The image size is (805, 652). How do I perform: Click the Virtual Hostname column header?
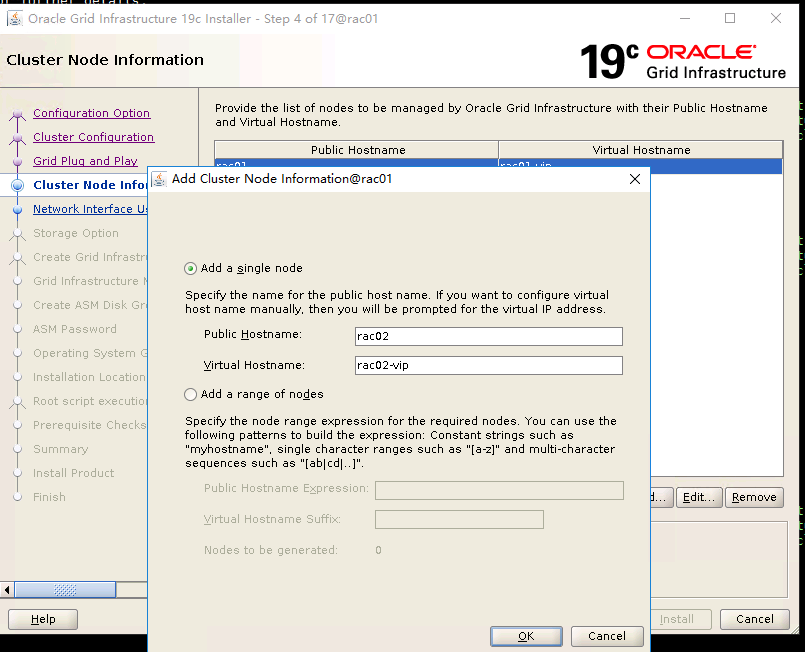pyautogui.click(x=641, y=150)
